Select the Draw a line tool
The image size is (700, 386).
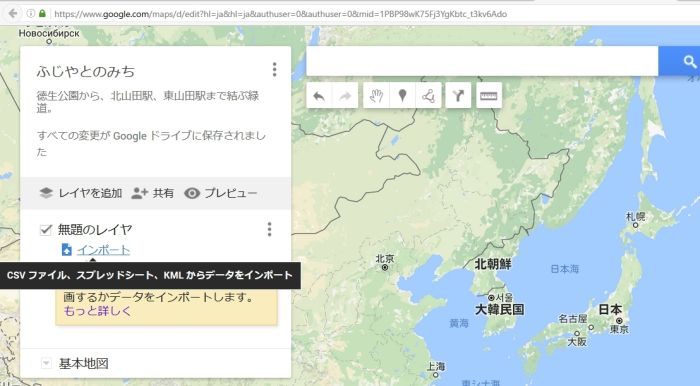click(429, 95)
